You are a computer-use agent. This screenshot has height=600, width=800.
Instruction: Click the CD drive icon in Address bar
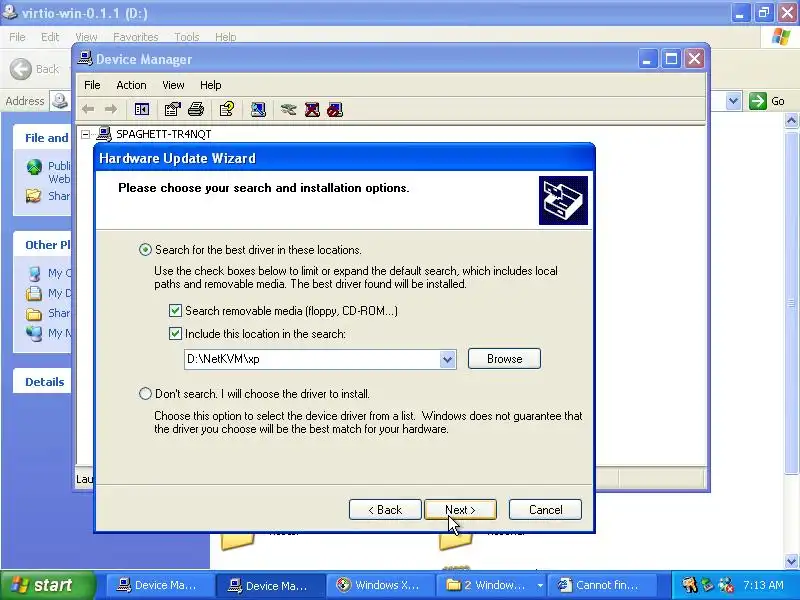(x=60, y=101)
